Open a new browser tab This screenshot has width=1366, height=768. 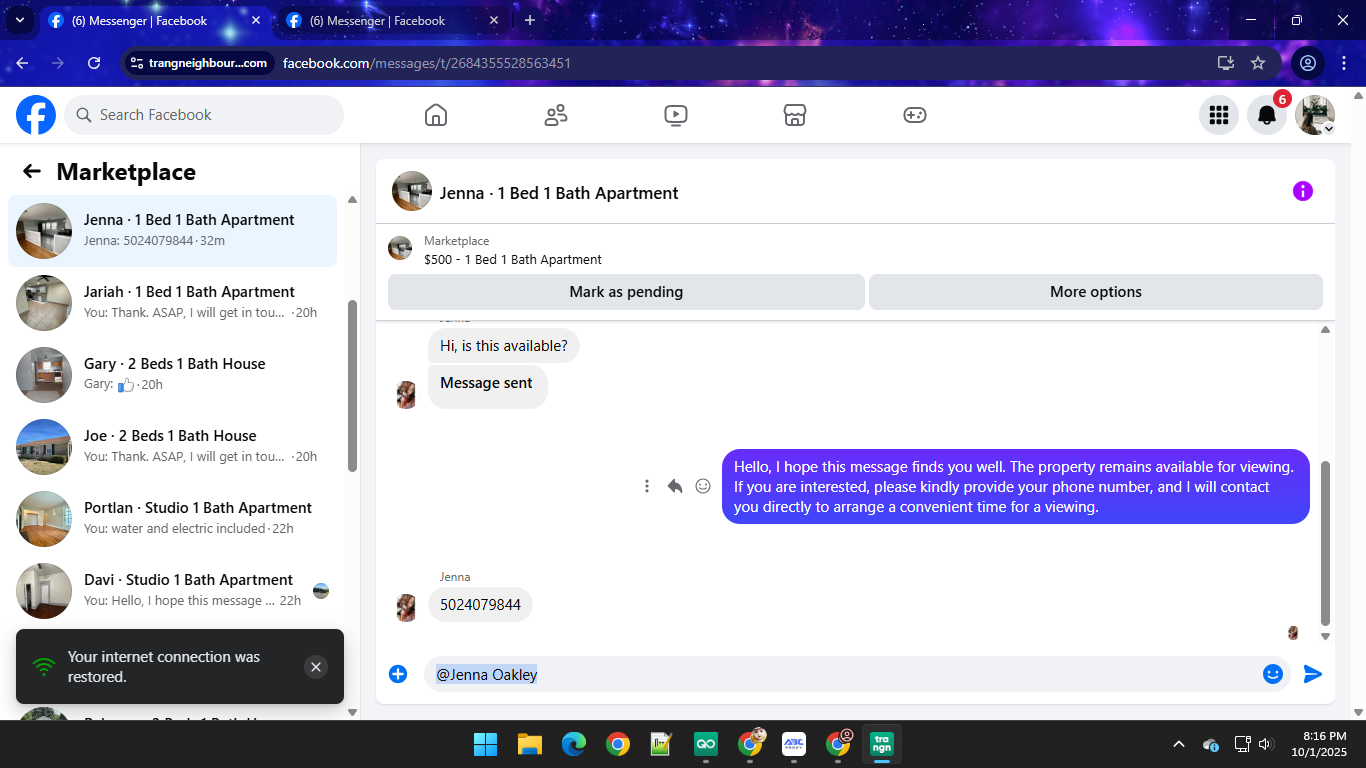[530, 20]
